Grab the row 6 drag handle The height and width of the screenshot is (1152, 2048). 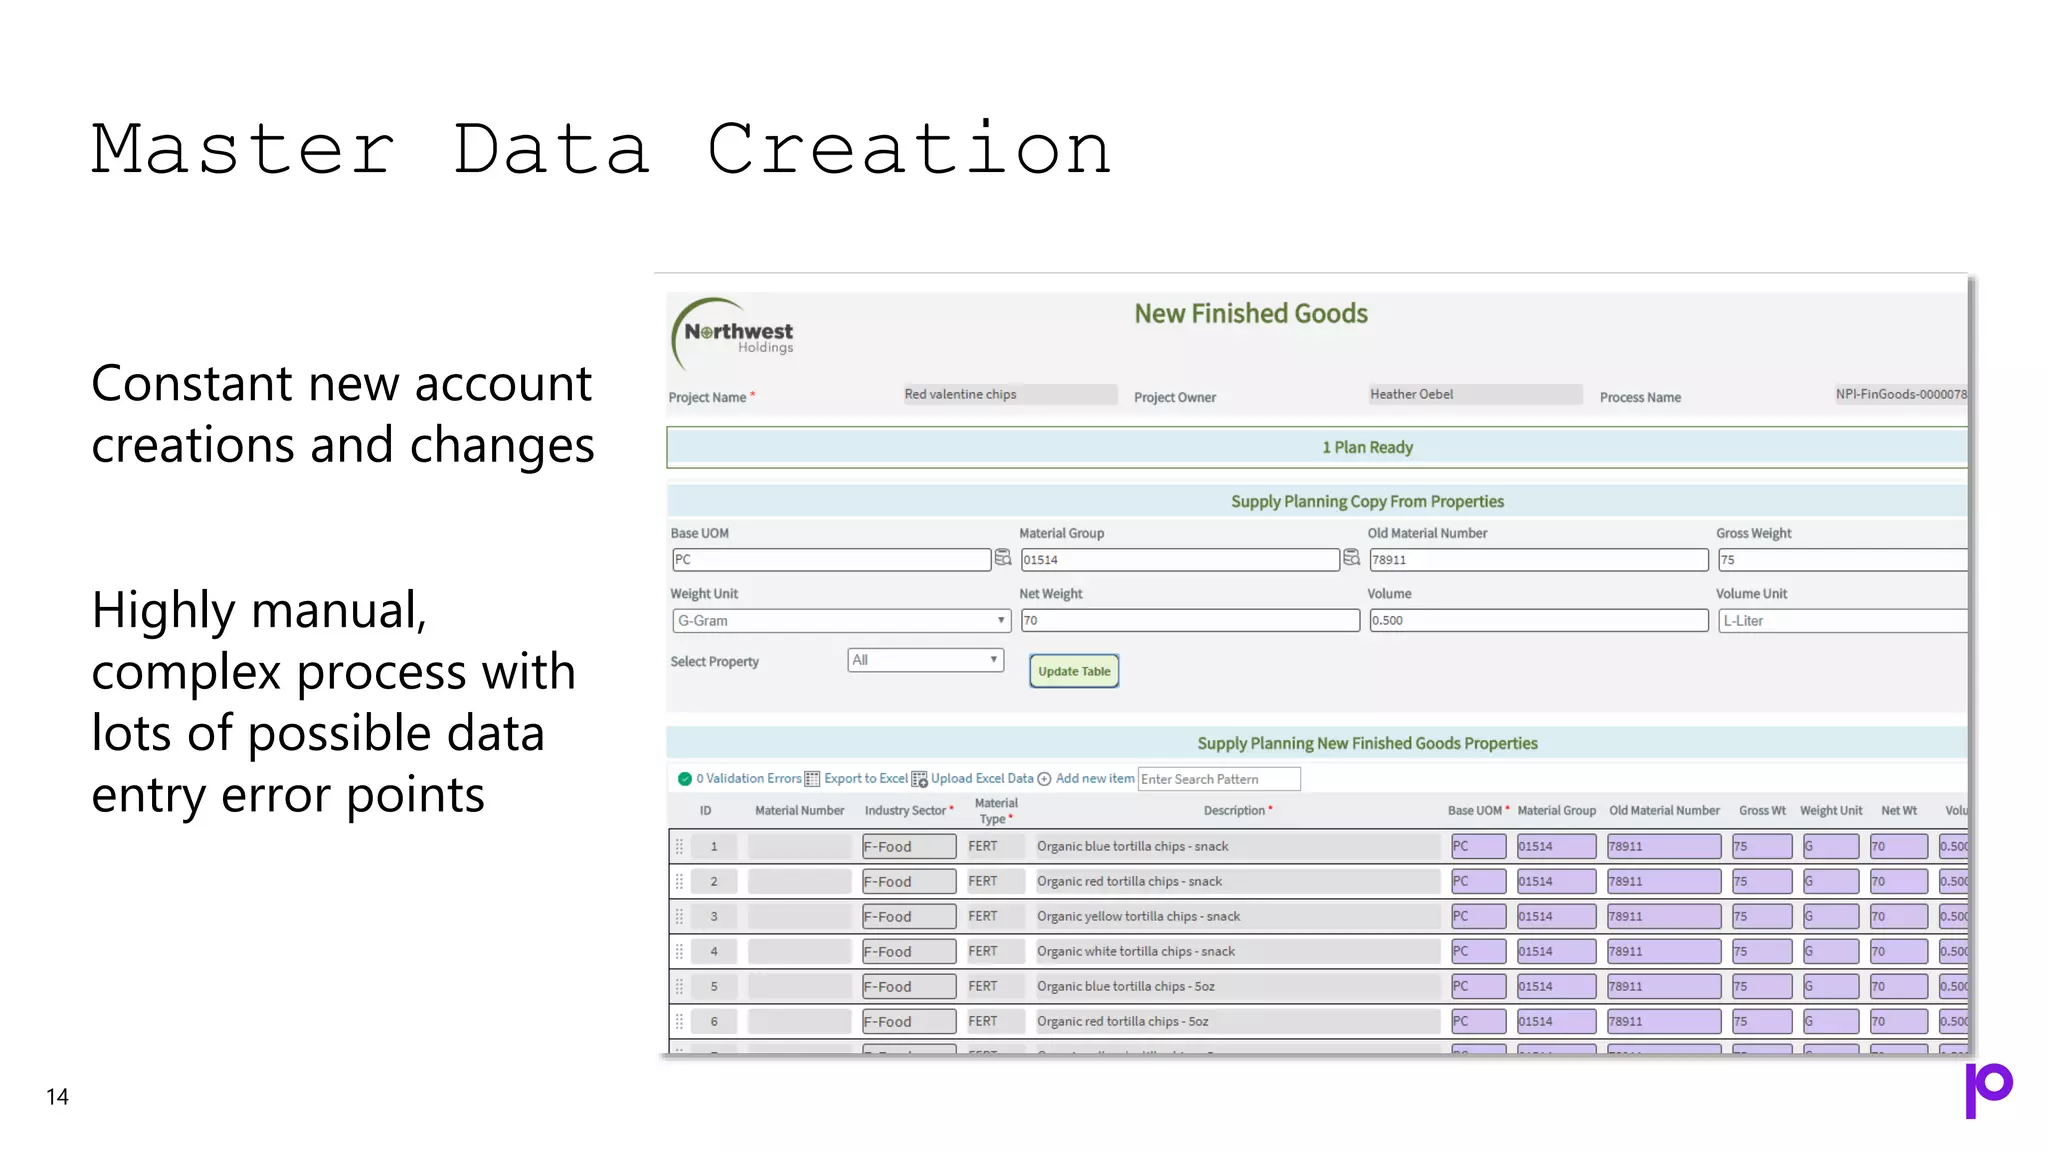pyautogui.click(x=679, y=1022)
